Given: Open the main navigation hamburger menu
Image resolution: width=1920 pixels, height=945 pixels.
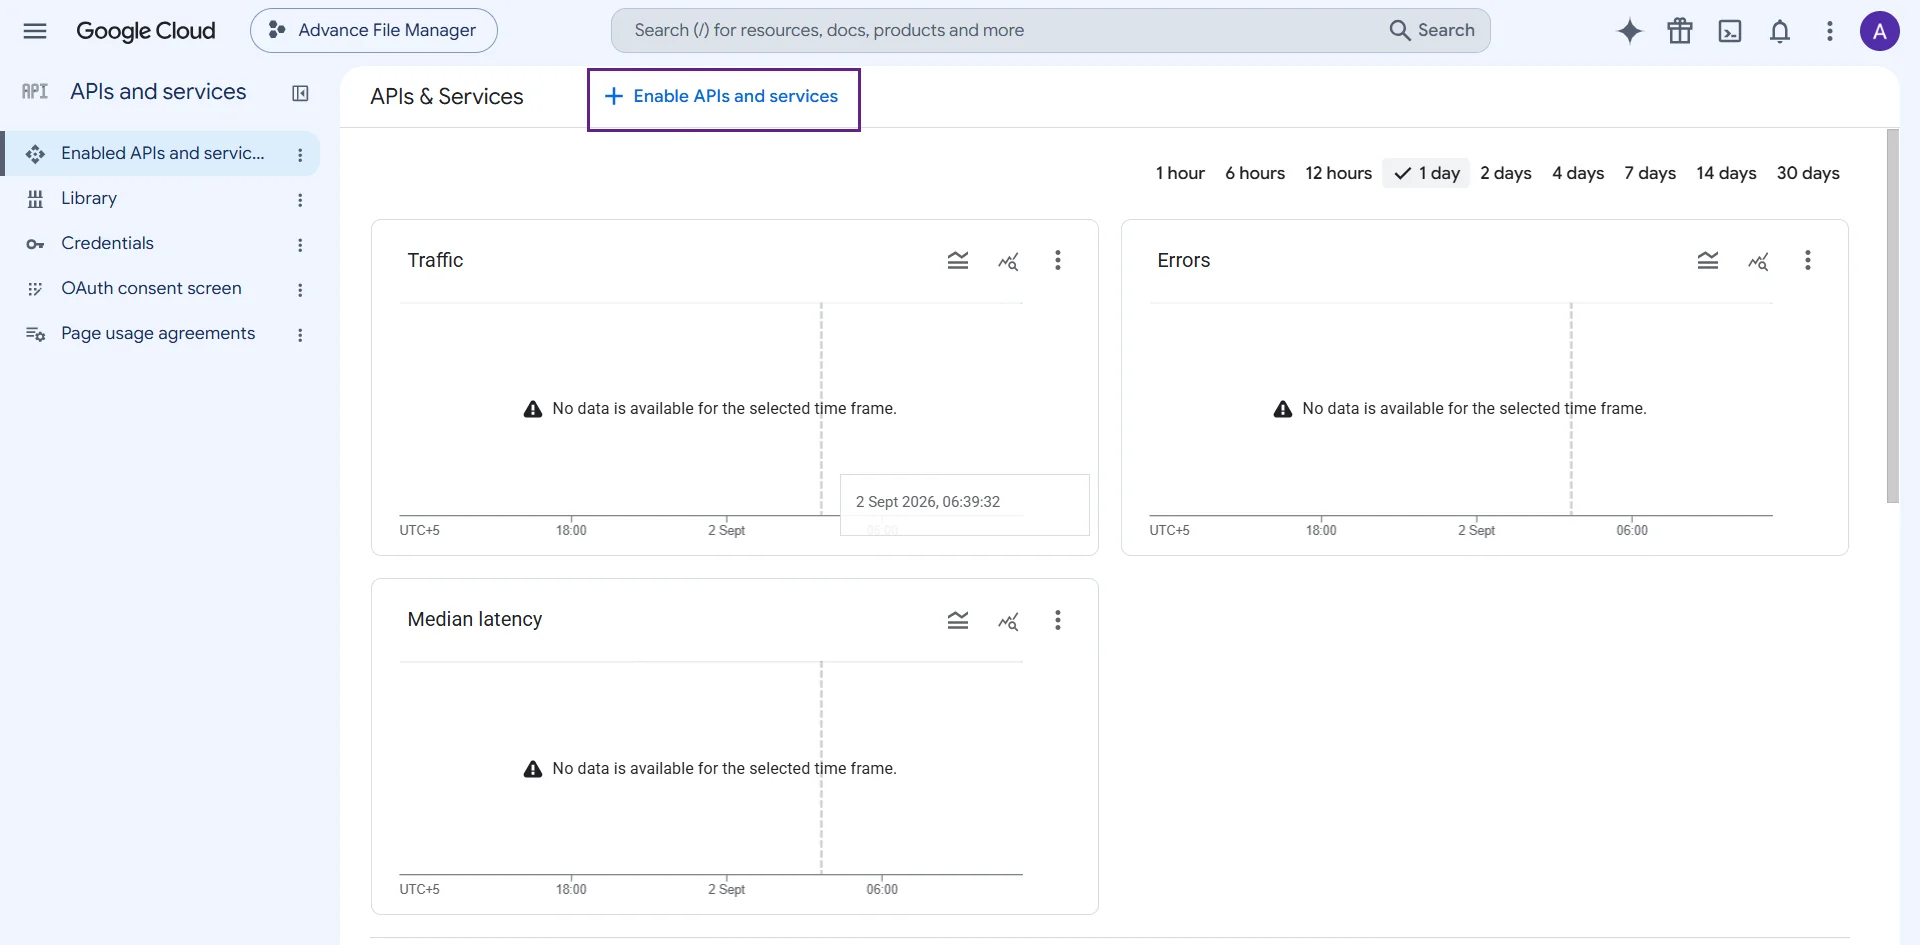Looking at the screenshot, I should pos(35,31).
